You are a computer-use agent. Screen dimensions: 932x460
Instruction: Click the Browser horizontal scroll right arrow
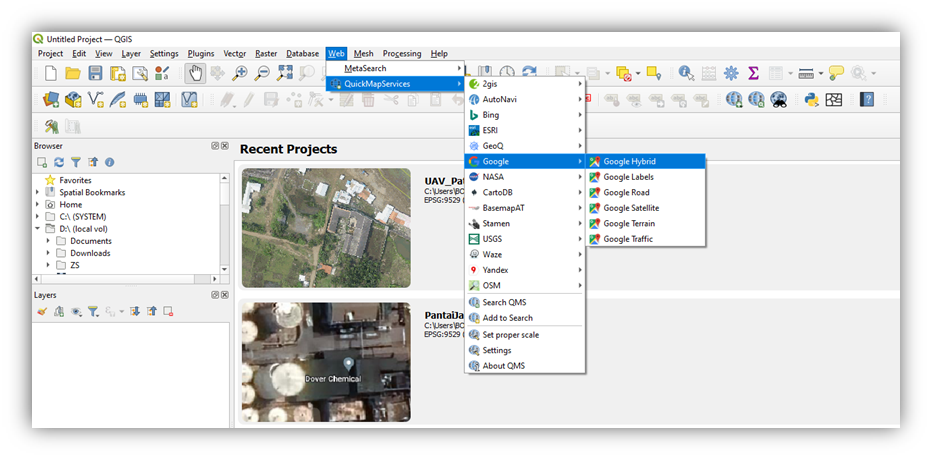[215, 278]
